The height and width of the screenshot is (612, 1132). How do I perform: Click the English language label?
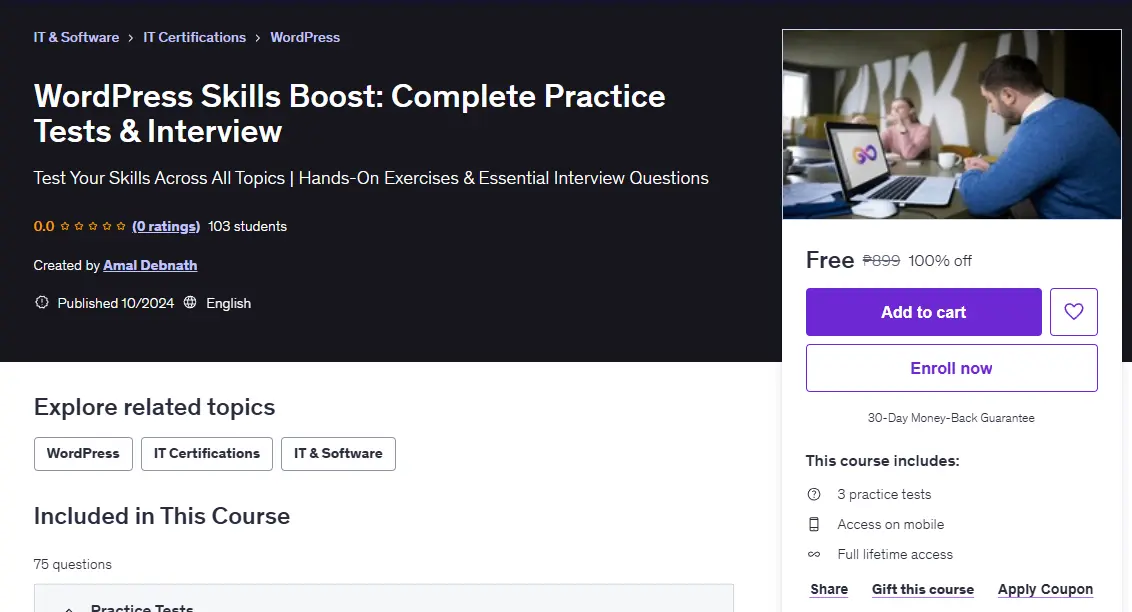(x=228, y=303)
